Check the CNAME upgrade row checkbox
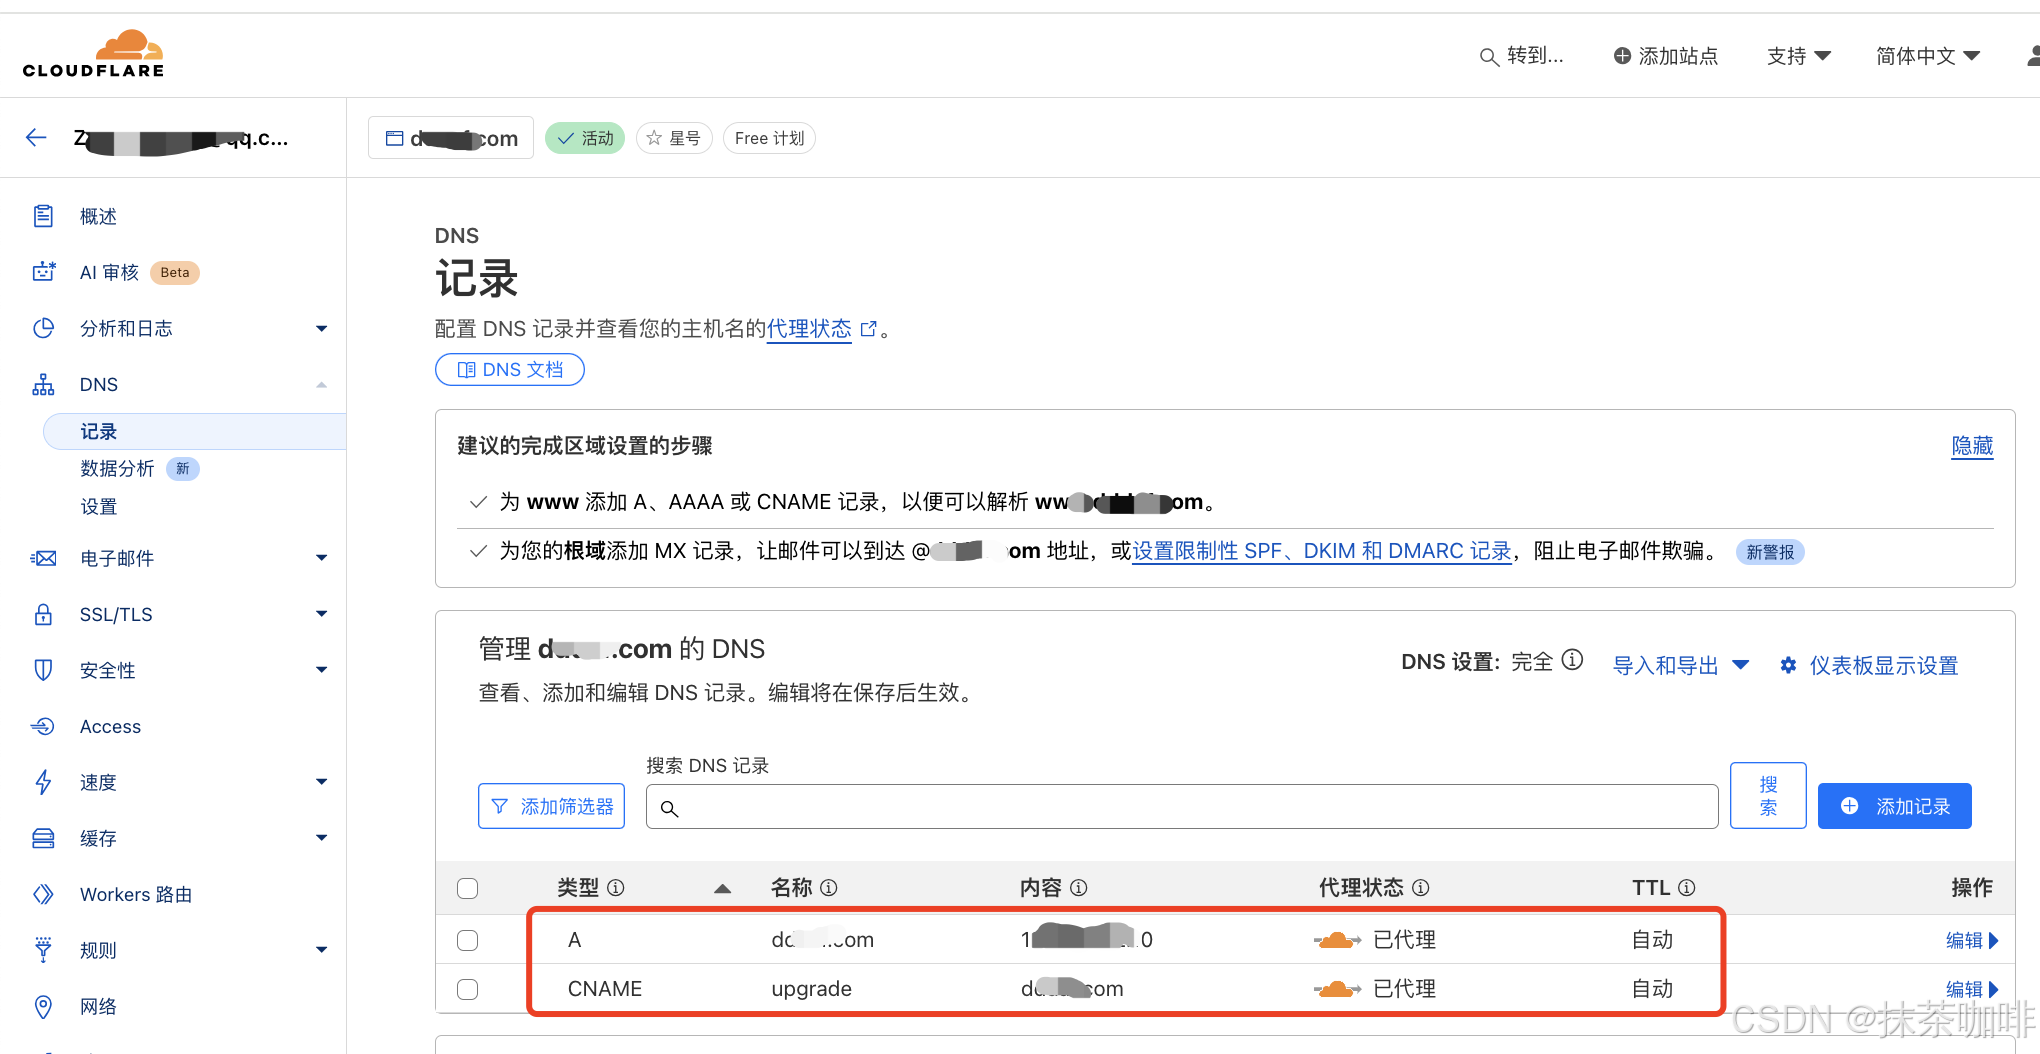The image size is (2040, 1054). coord(467,989)
